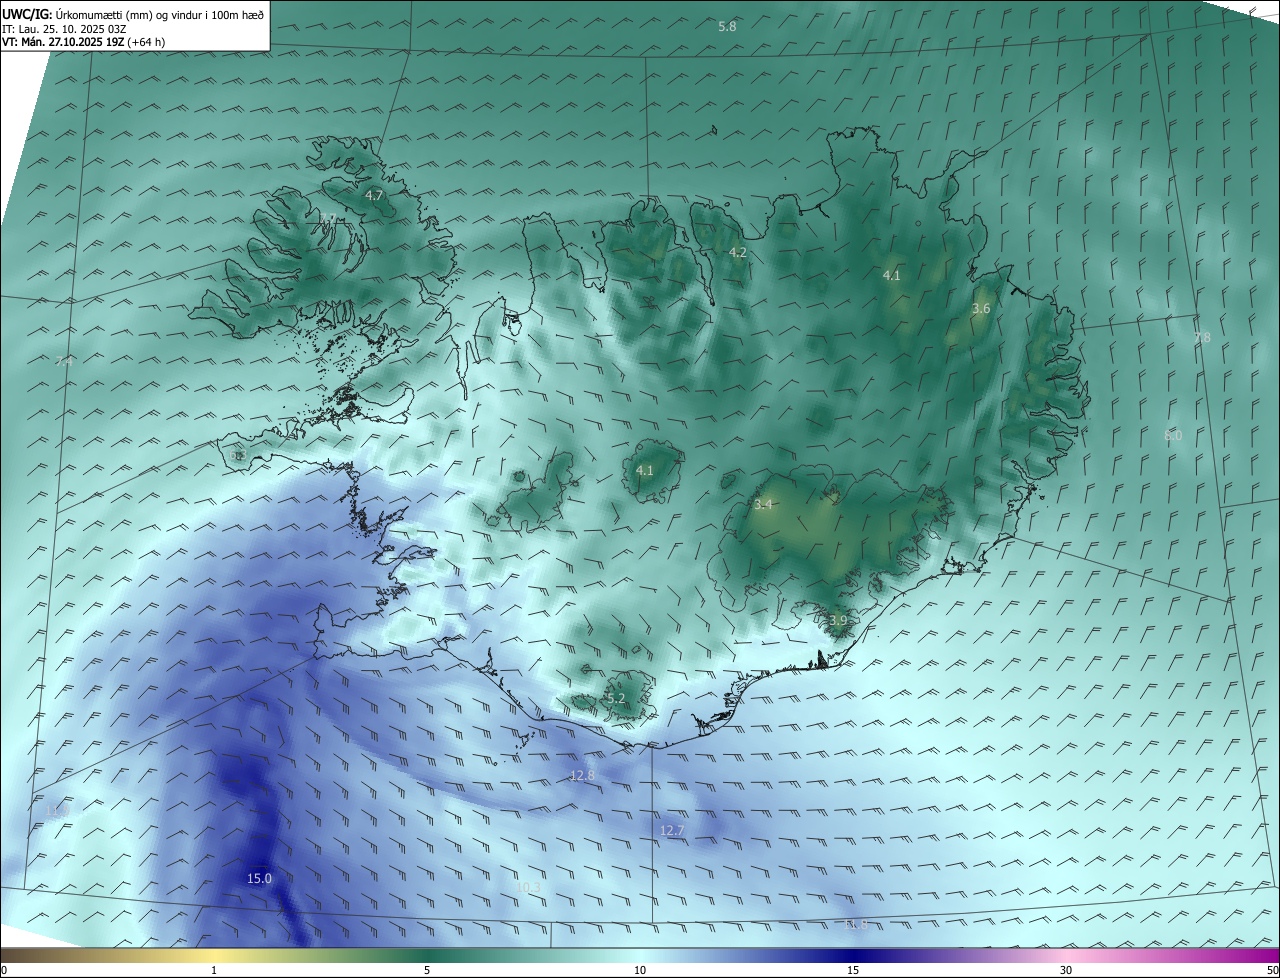
Task: Click the 8.0 value label over the eastern sea
Action: (1173, 435)
